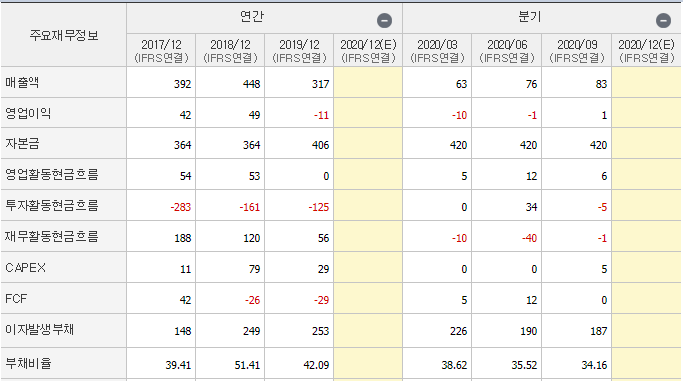Image resolution: width=683 pixels, height=381 pixels.
Task: Select the 2018/12 annual column header
Action: click(230, 51)
